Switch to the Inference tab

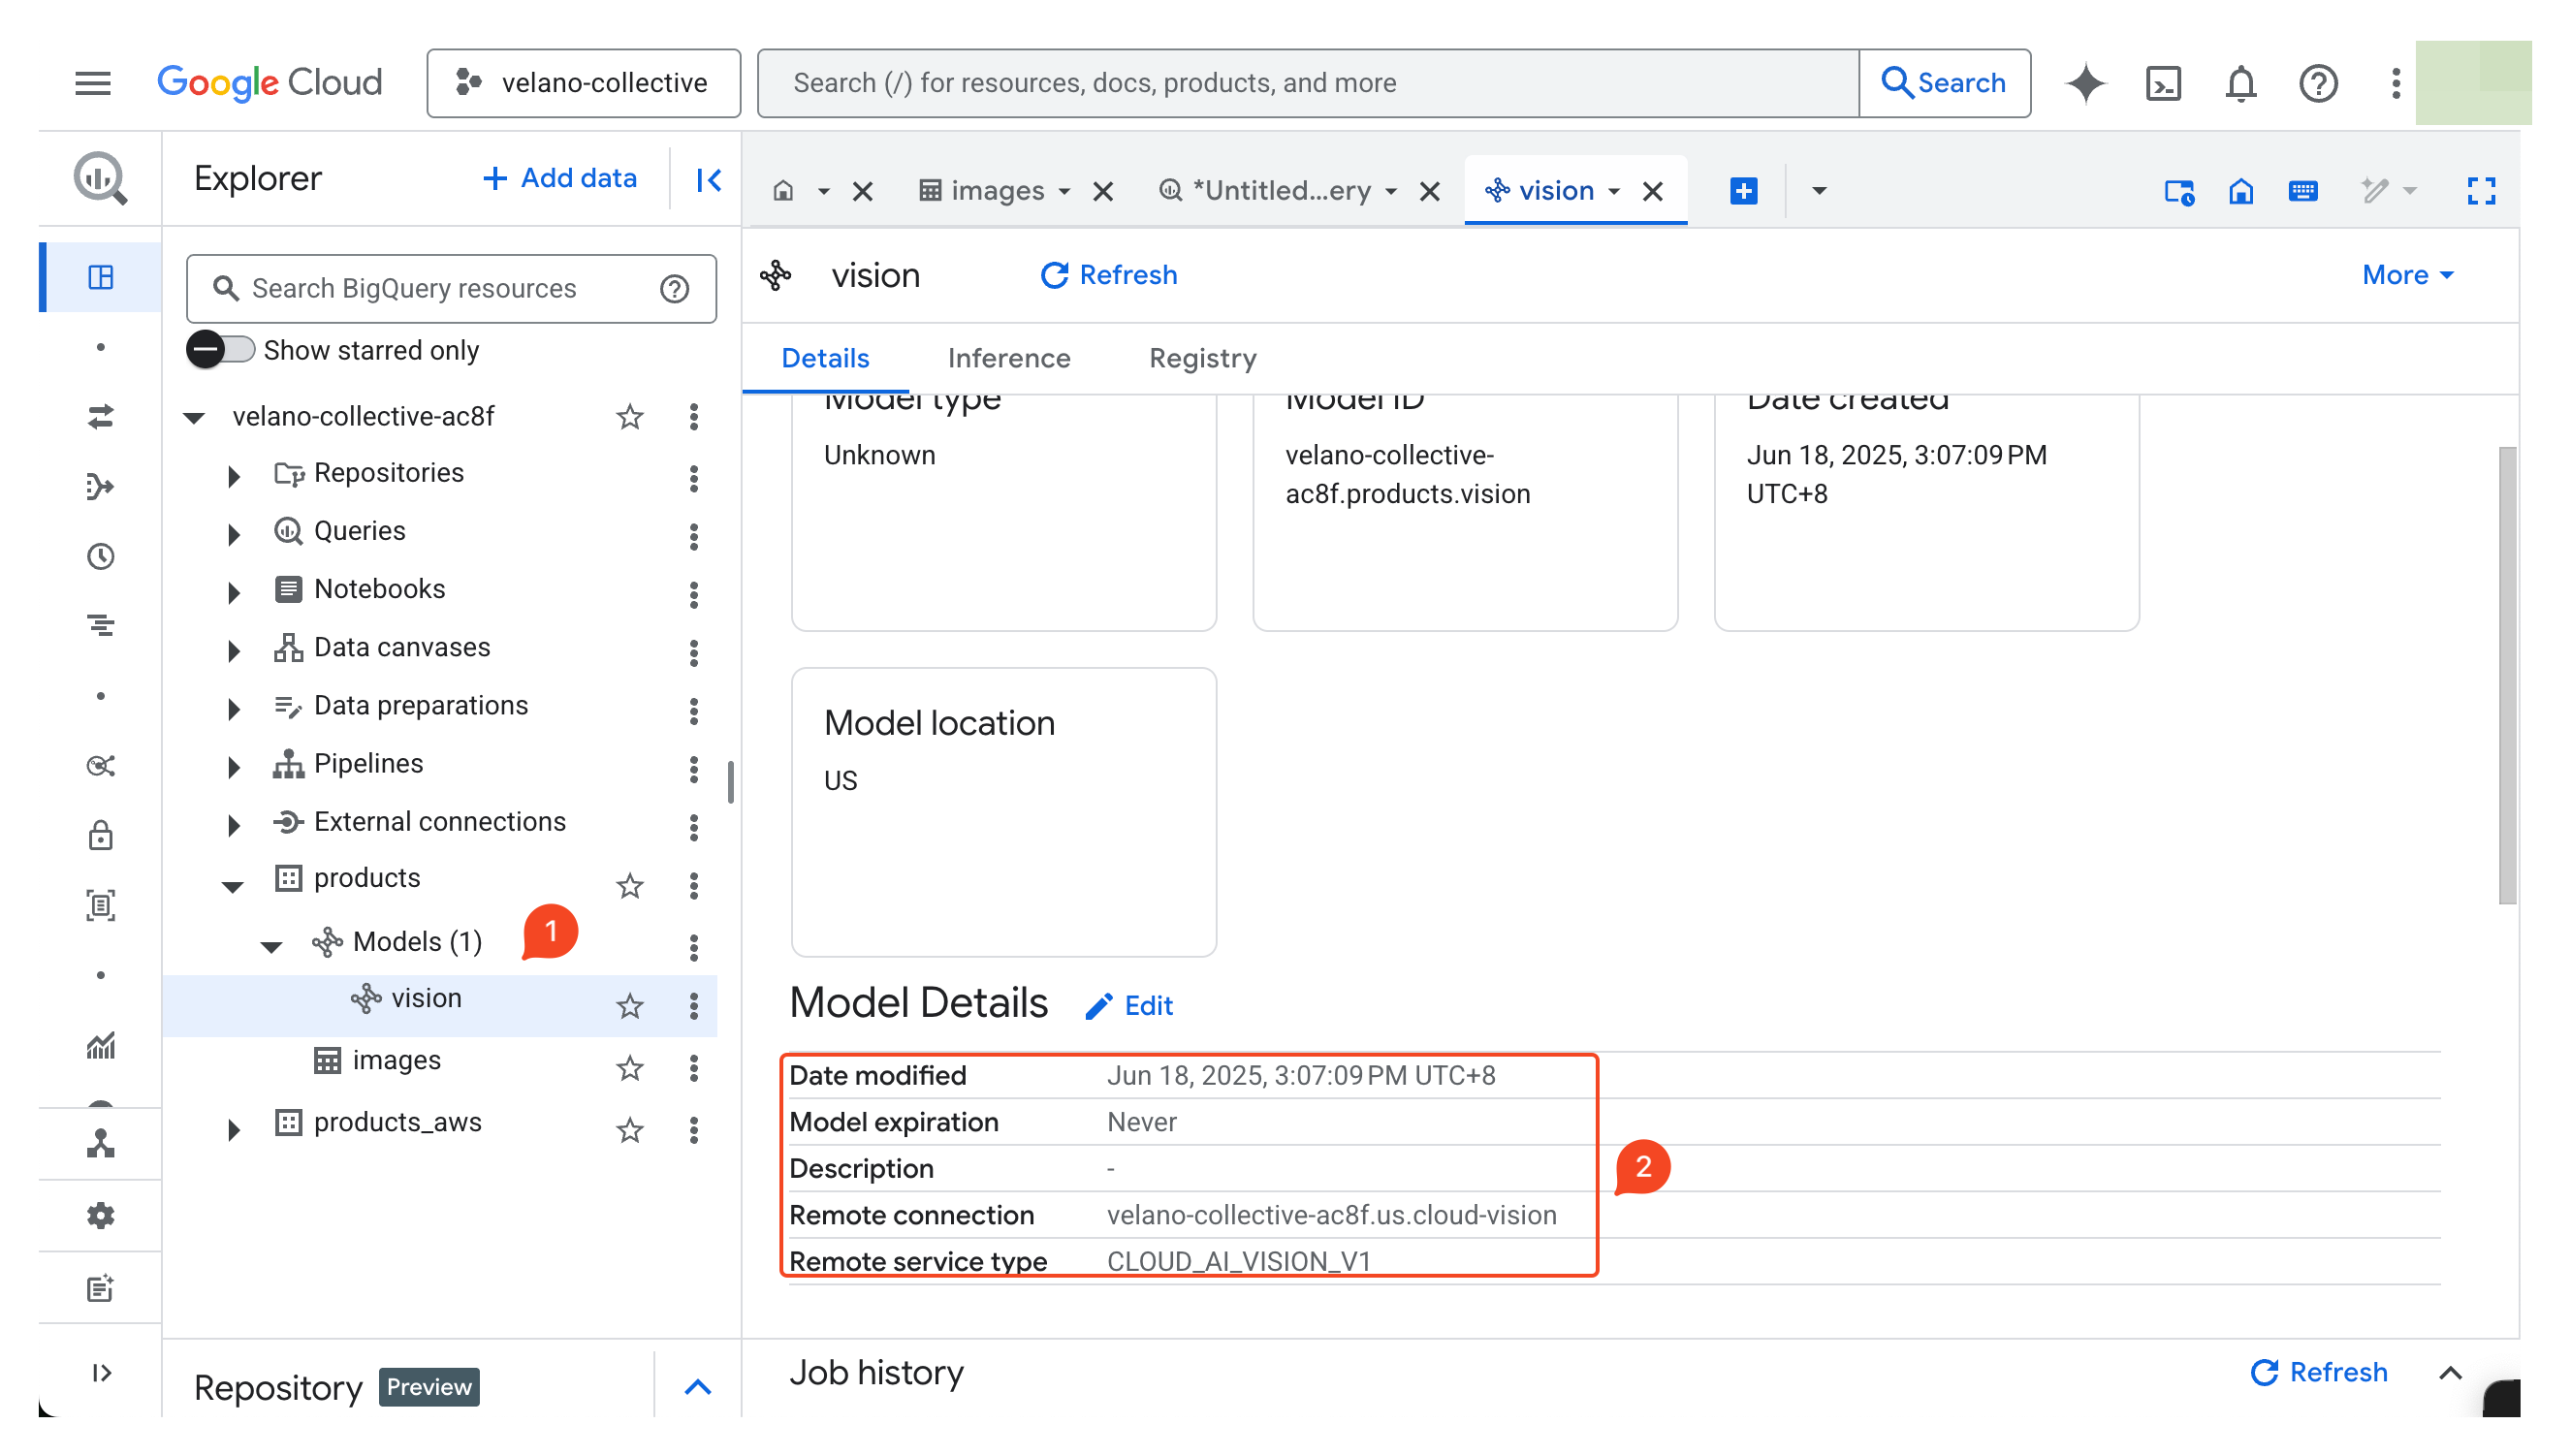tap(1009, 358)
